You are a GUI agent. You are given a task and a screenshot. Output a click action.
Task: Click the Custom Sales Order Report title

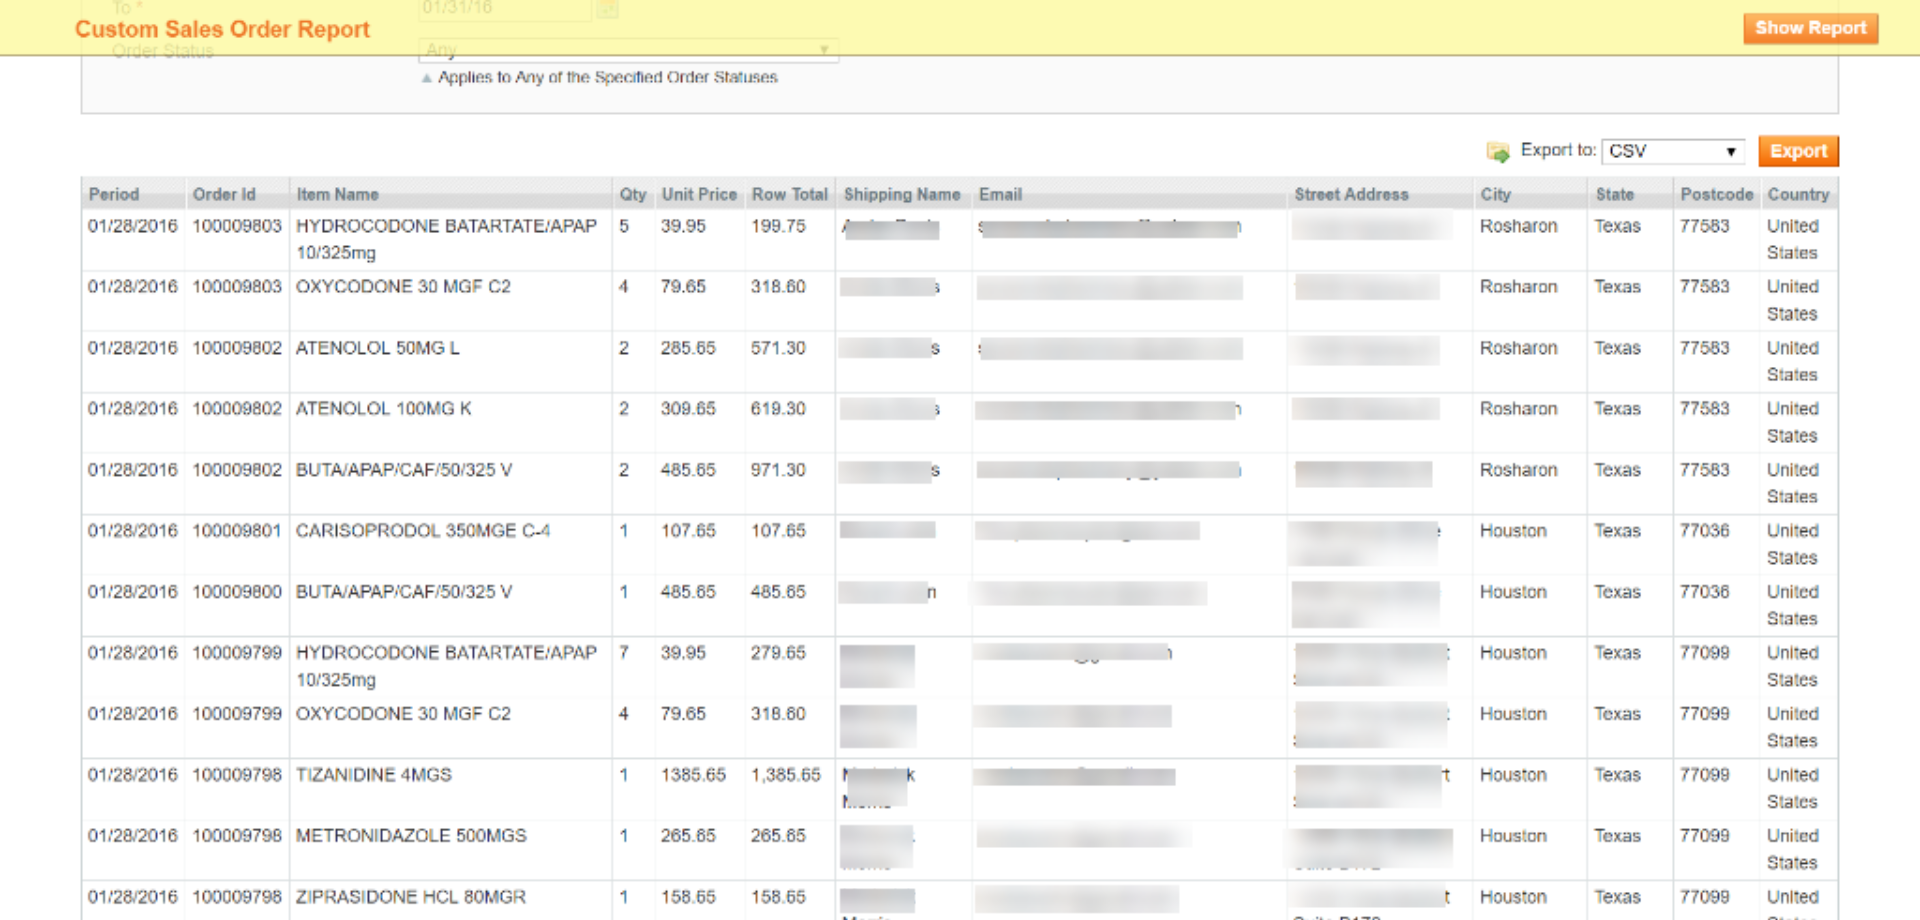point(222,29)
